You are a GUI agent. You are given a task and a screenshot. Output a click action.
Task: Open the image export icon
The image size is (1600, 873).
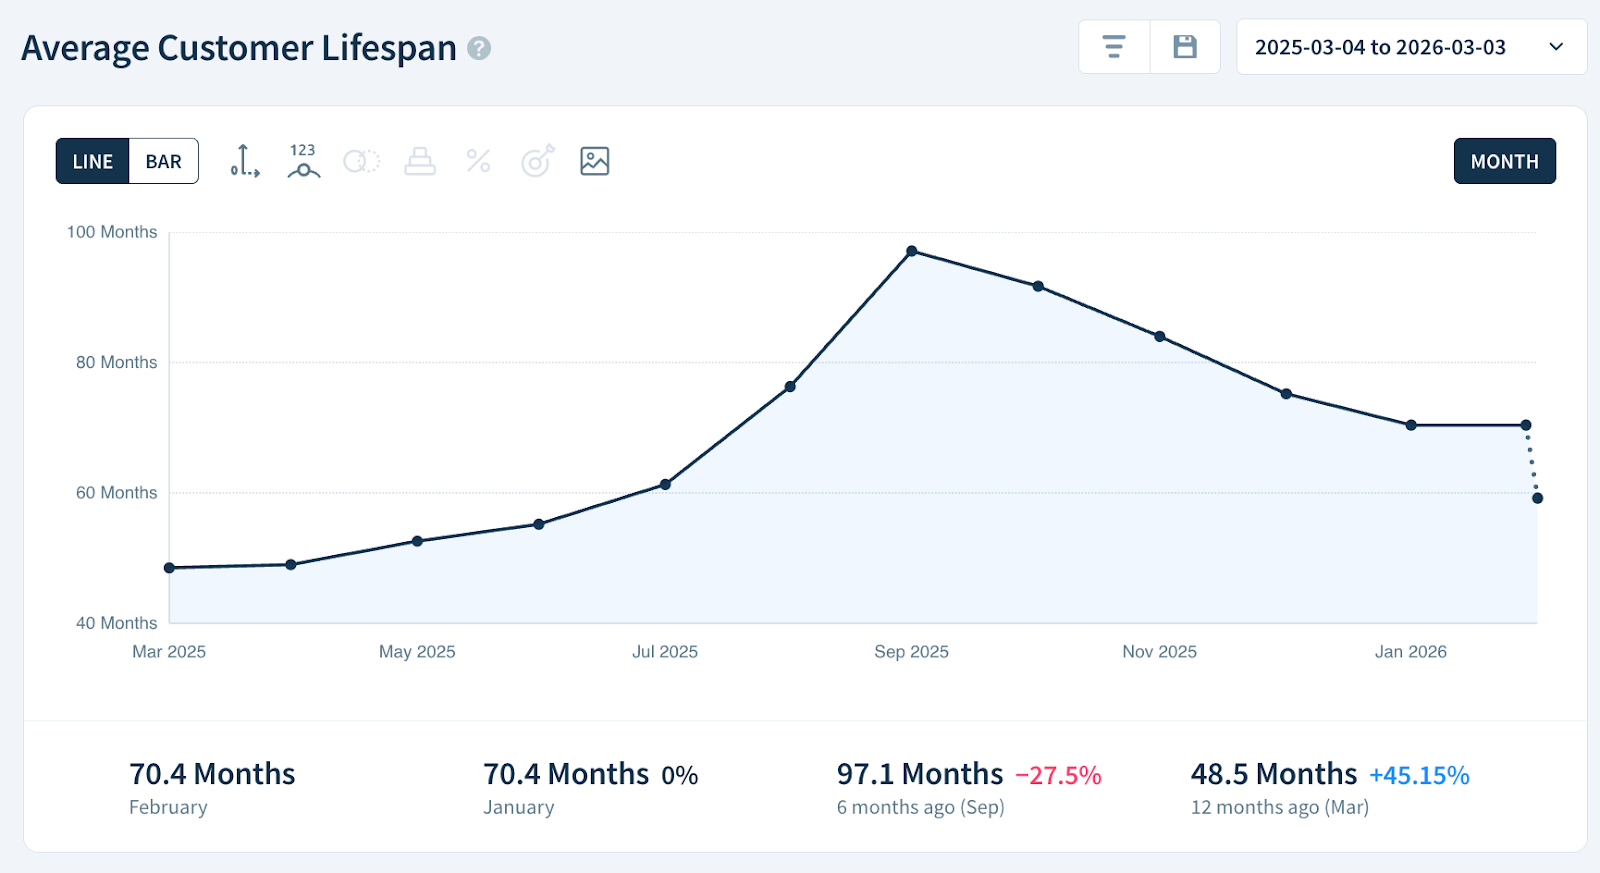593,161
